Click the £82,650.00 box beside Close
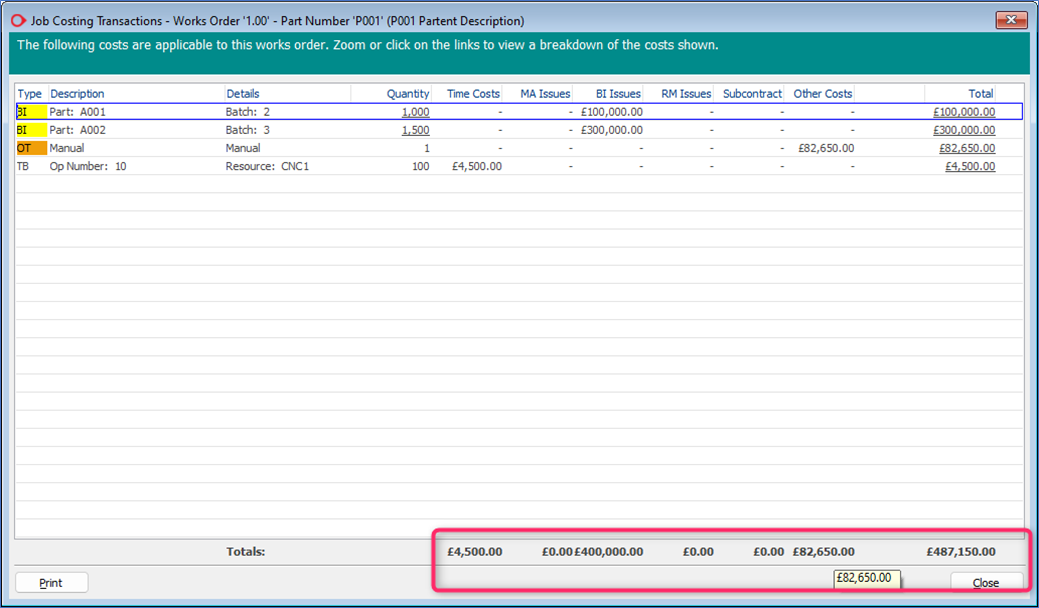Viewport: 1039px width, 608px height. coord(866,579)
